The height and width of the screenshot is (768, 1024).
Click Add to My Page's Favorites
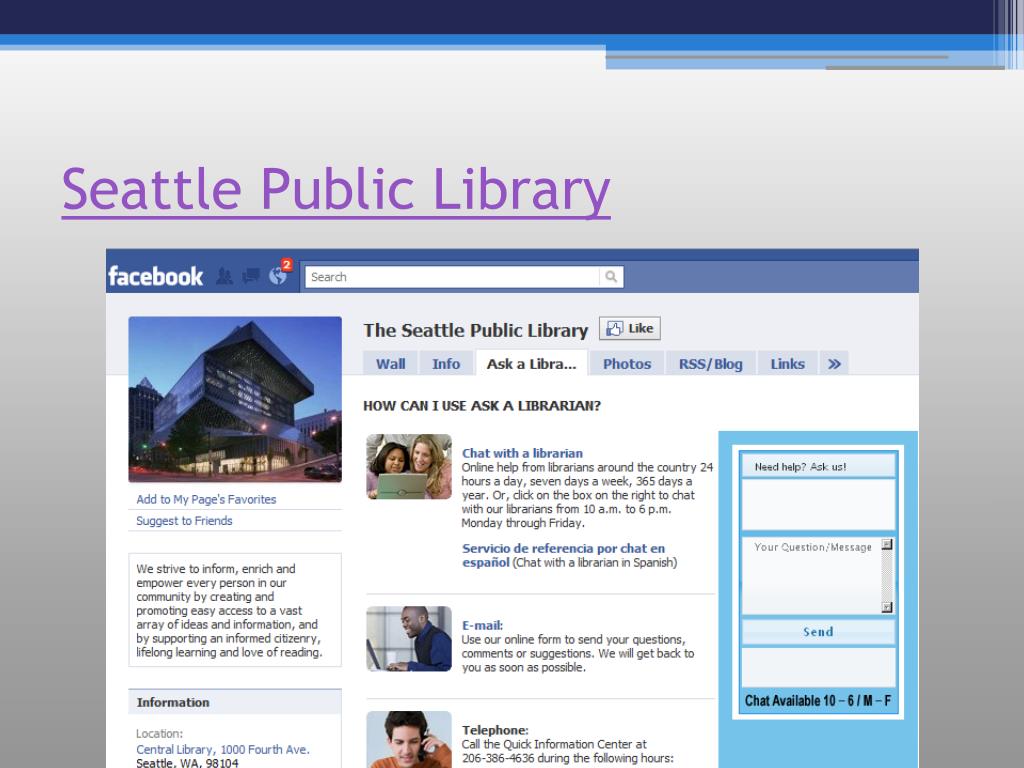[206, 500]
